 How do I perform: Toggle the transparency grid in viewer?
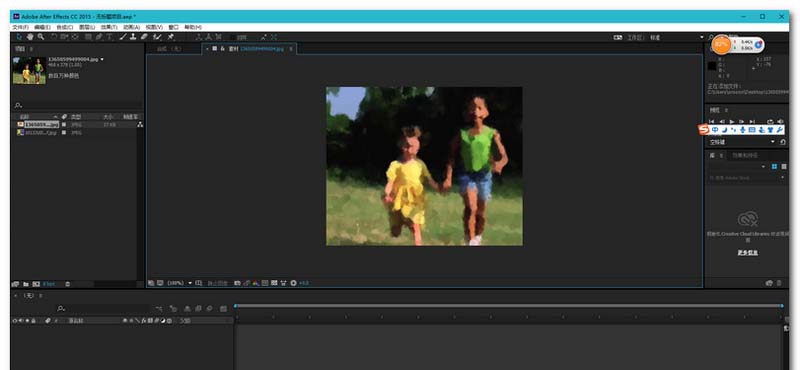click(x=274, y=283)
